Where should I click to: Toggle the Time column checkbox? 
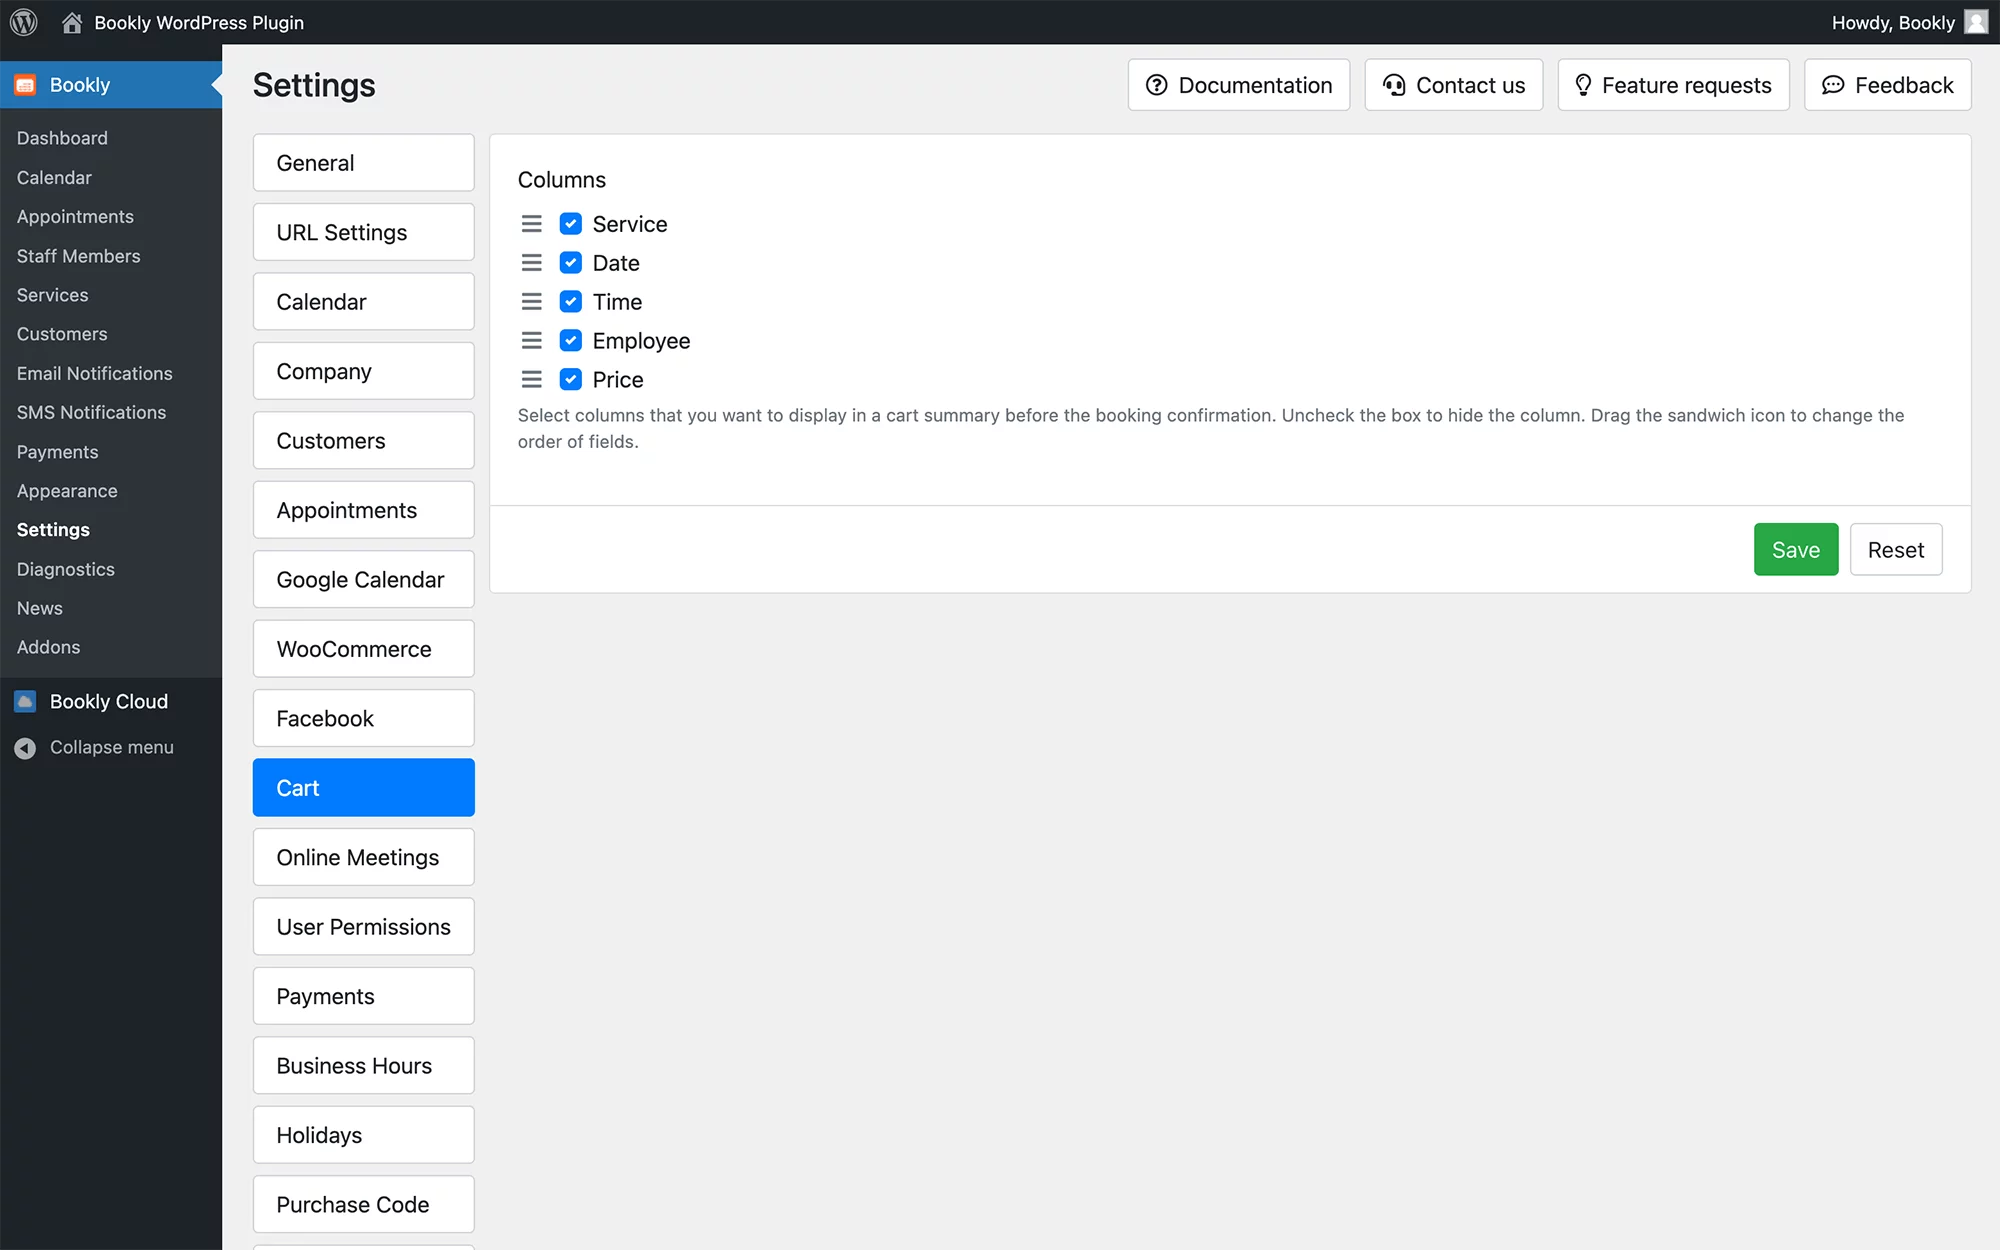(571, 302)
